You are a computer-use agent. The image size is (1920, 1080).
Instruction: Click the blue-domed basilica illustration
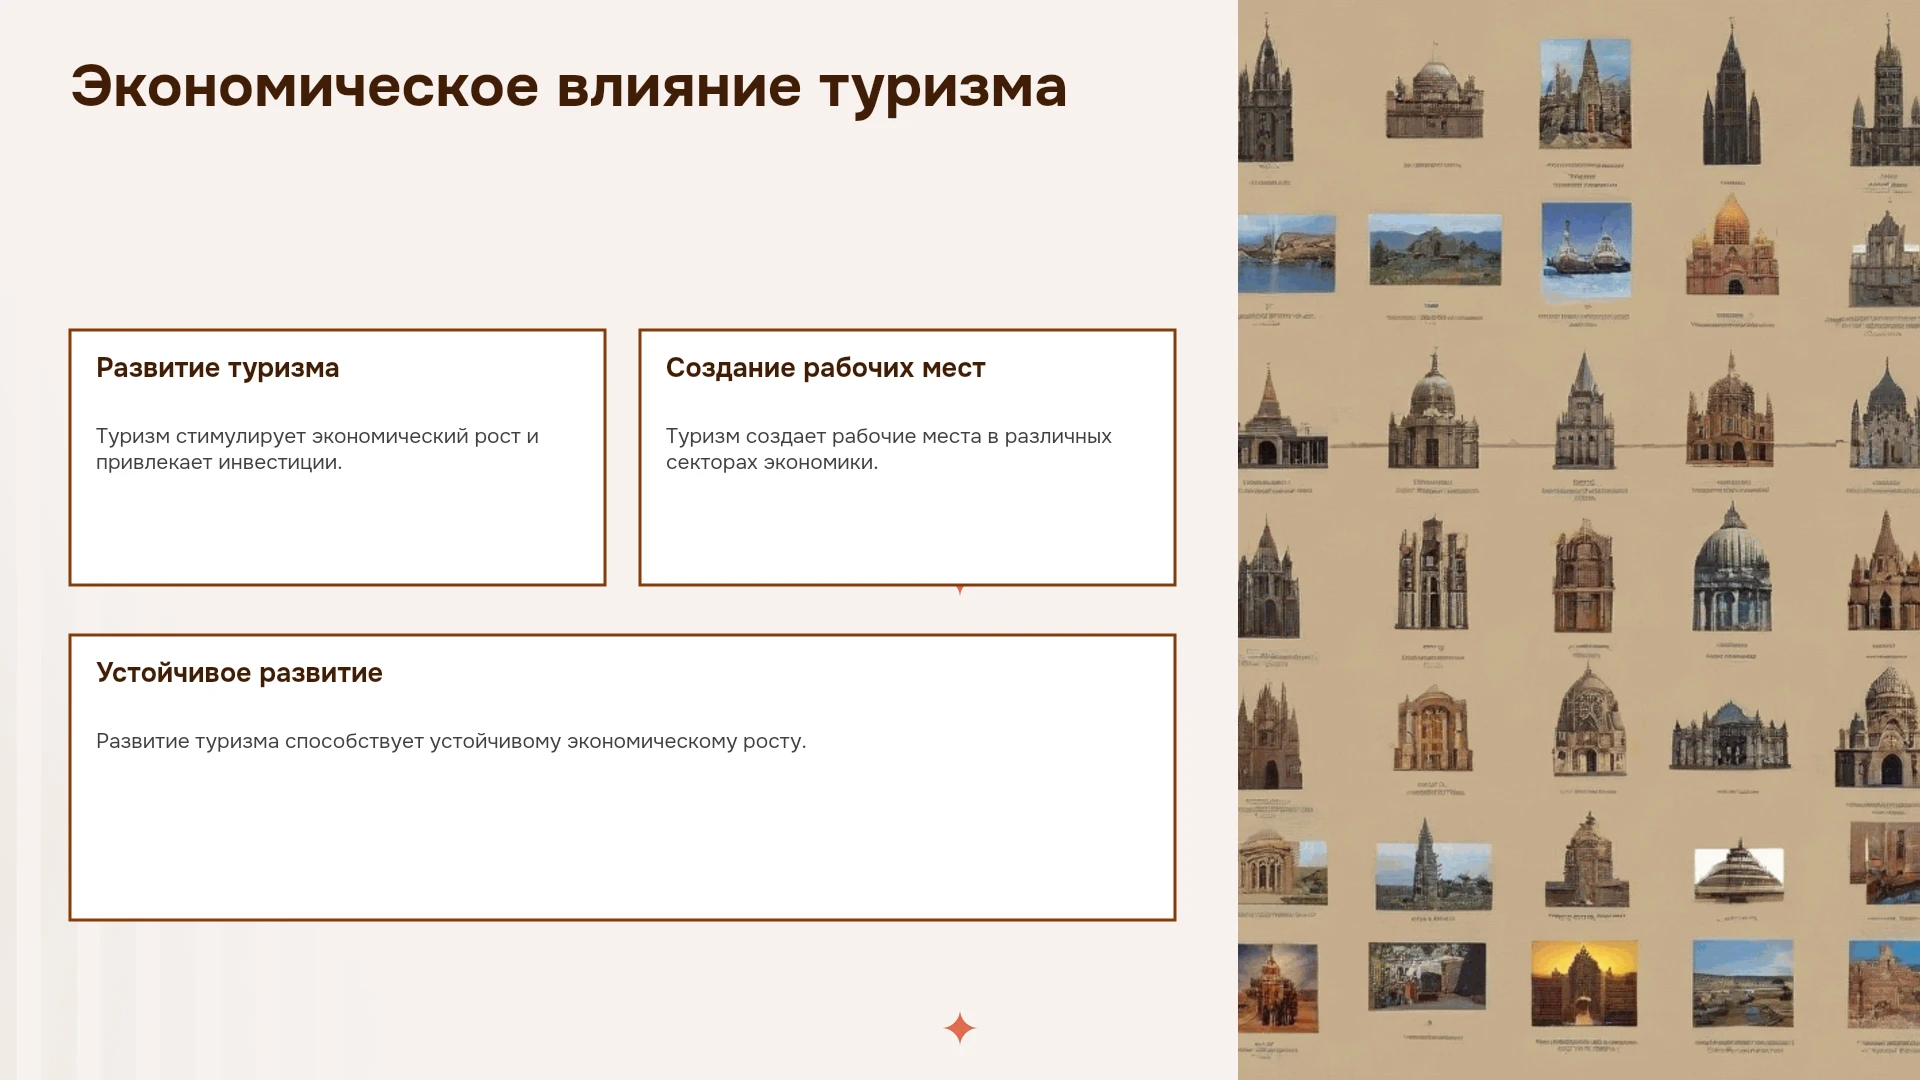coord(1731,568)
